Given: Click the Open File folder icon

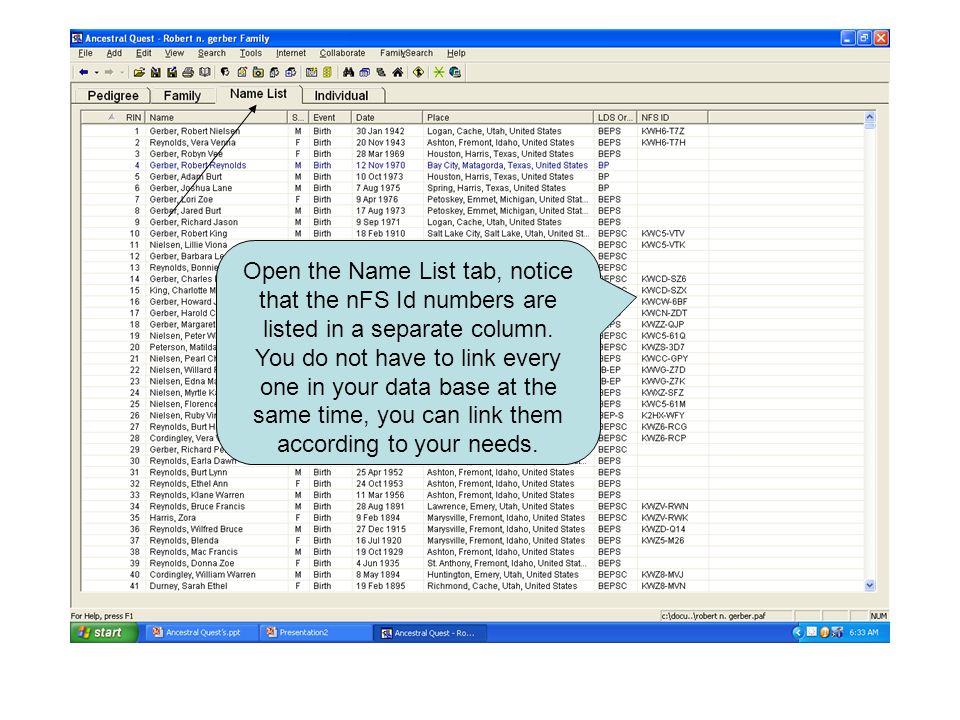Looking at the screenshot, I should pyautogui.click(x=140, y=72).
